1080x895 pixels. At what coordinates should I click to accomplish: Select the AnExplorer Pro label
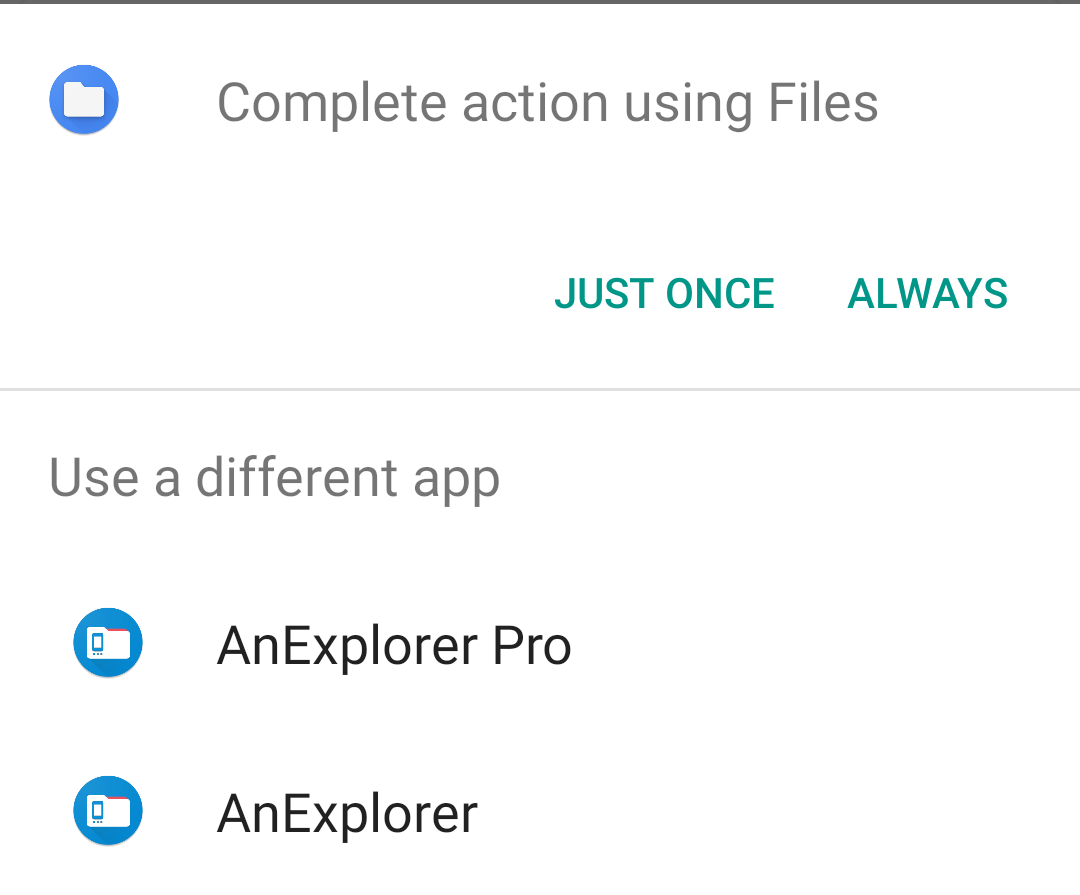pos(394,645)
